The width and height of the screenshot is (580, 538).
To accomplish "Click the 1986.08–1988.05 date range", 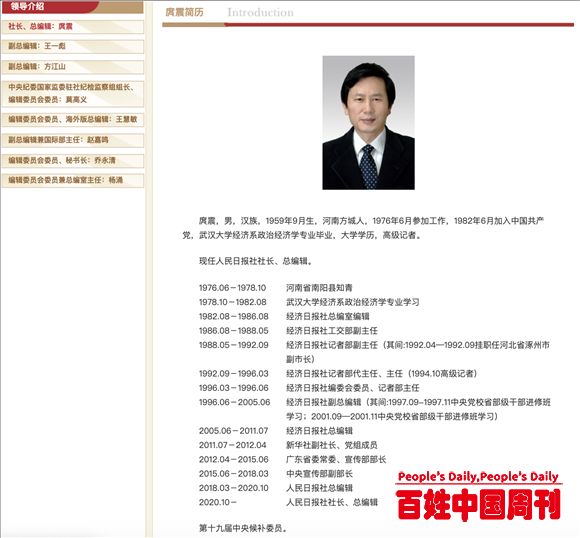I will pyautogui.click(x=234, y=331).
